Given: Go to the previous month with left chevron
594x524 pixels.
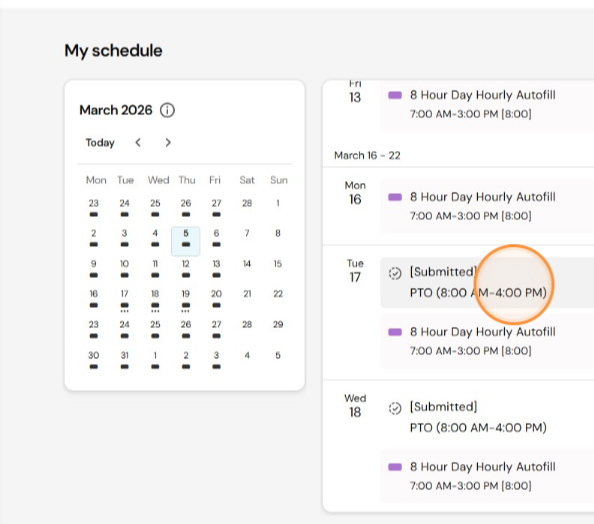Looking at the screenshot, I should point(138,142).
